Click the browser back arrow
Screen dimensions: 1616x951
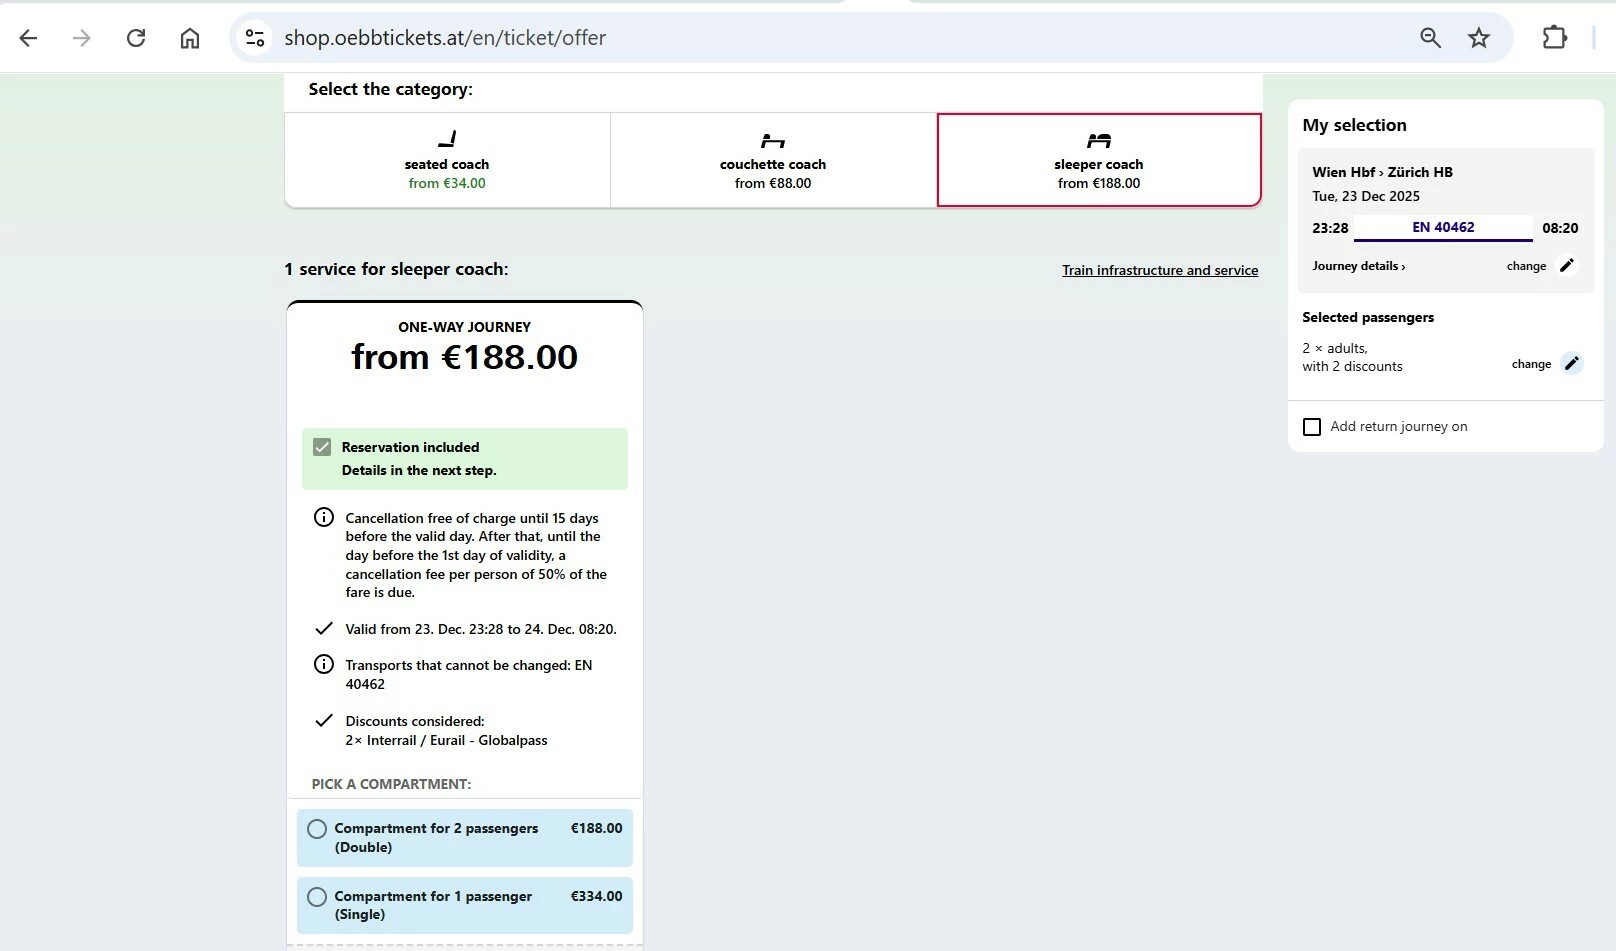tap(28, 38)
